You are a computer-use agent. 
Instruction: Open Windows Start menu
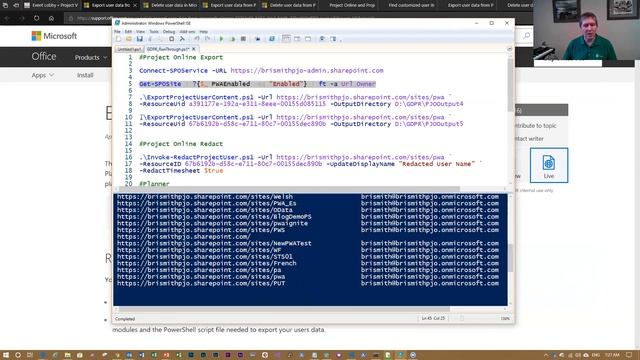[6, 355]
